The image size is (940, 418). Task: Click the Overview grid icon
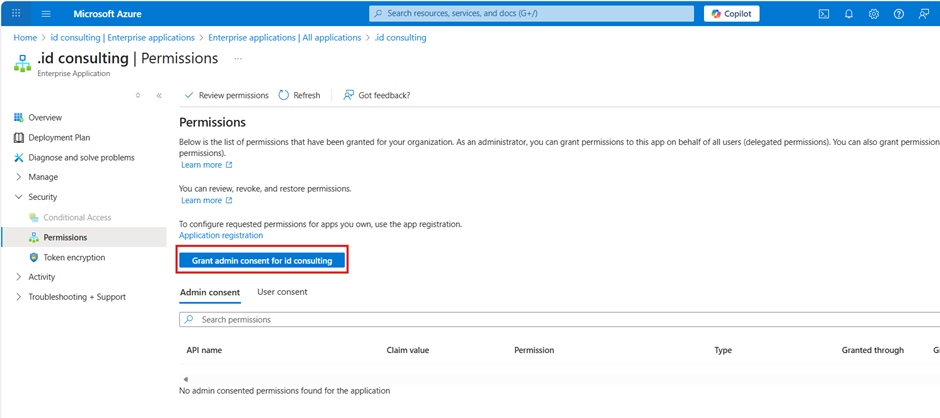pos(18,118)
